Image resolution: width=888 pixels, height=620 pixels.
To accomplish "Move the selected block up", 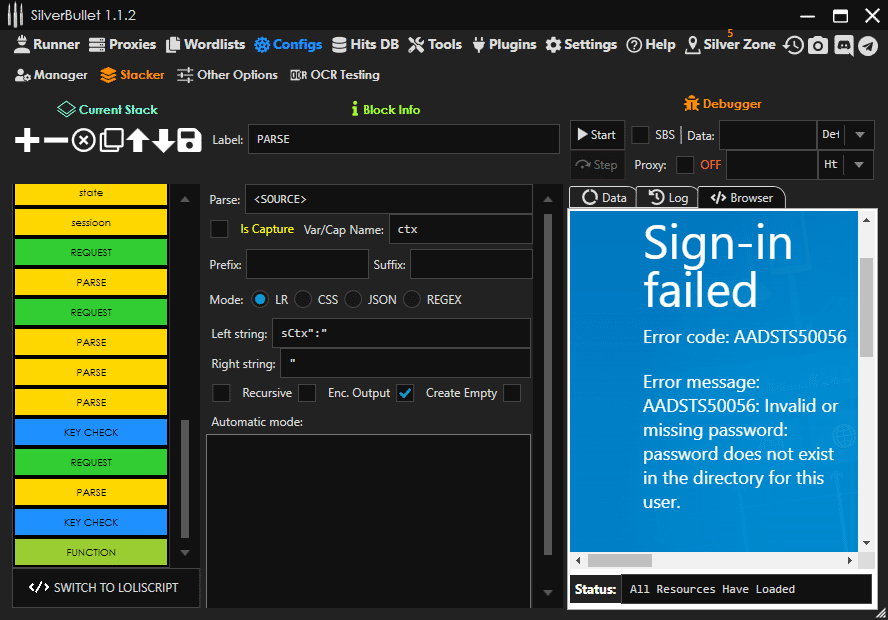I will coord(138,140).
